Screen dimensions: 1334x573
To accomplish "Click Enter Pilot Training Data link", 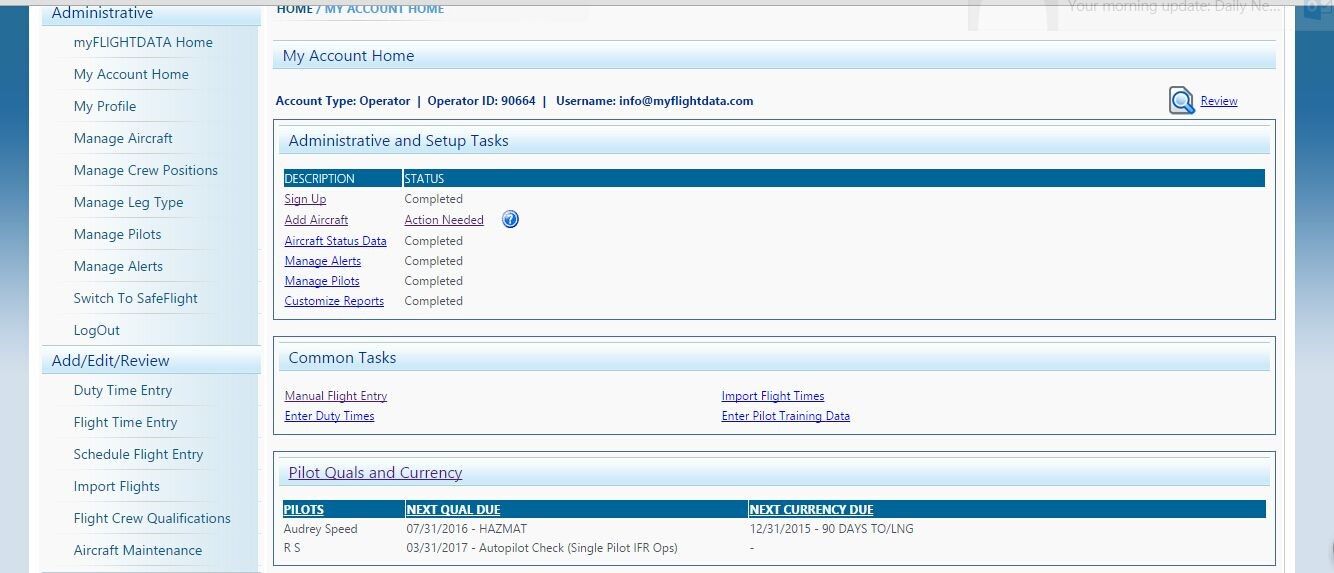I will (x=786, y=416).
